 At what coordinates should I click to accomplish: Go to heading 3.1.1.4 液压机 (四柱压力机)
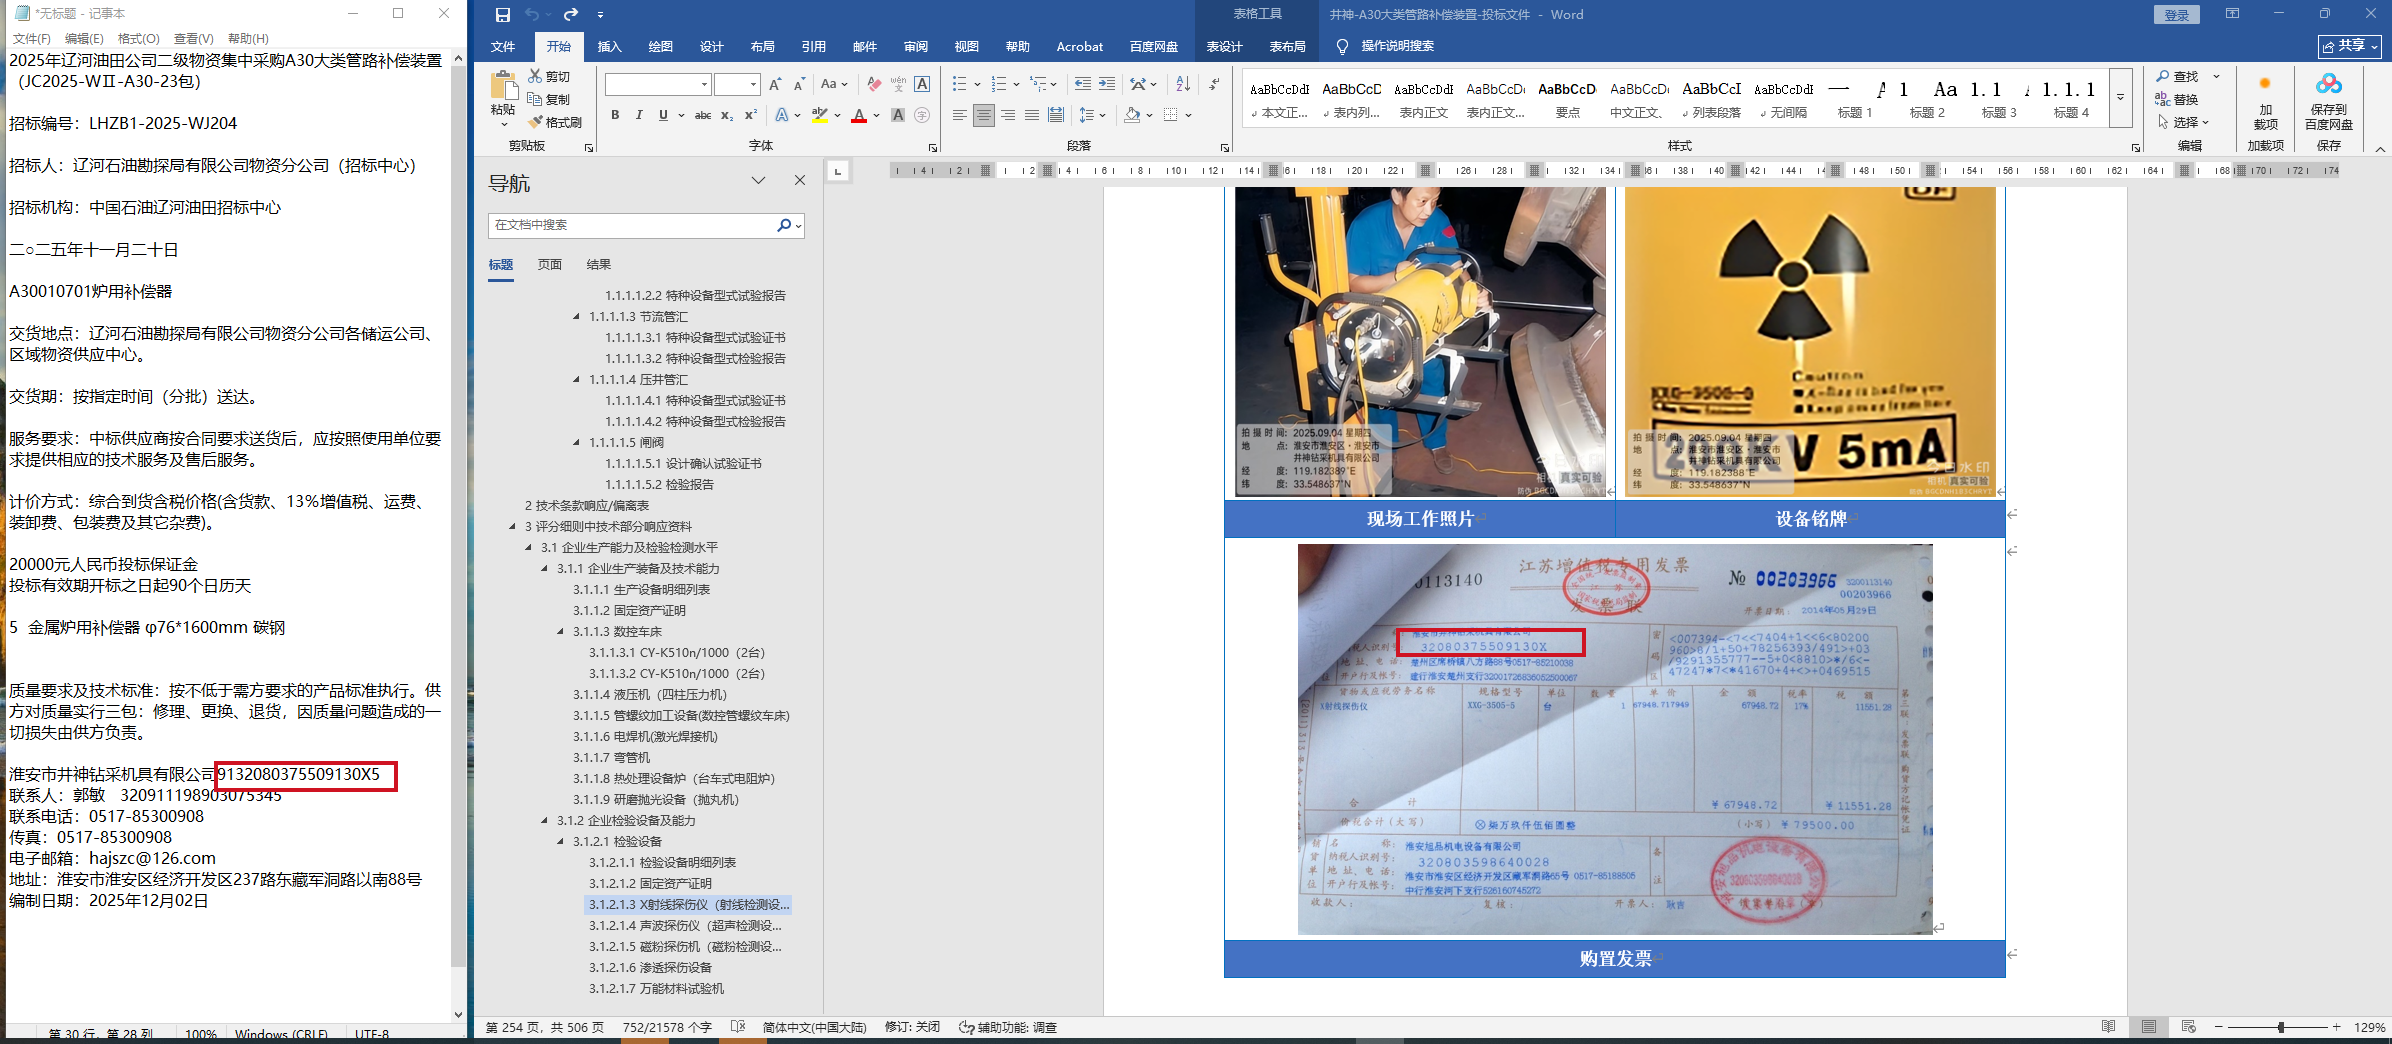(649, 694)
